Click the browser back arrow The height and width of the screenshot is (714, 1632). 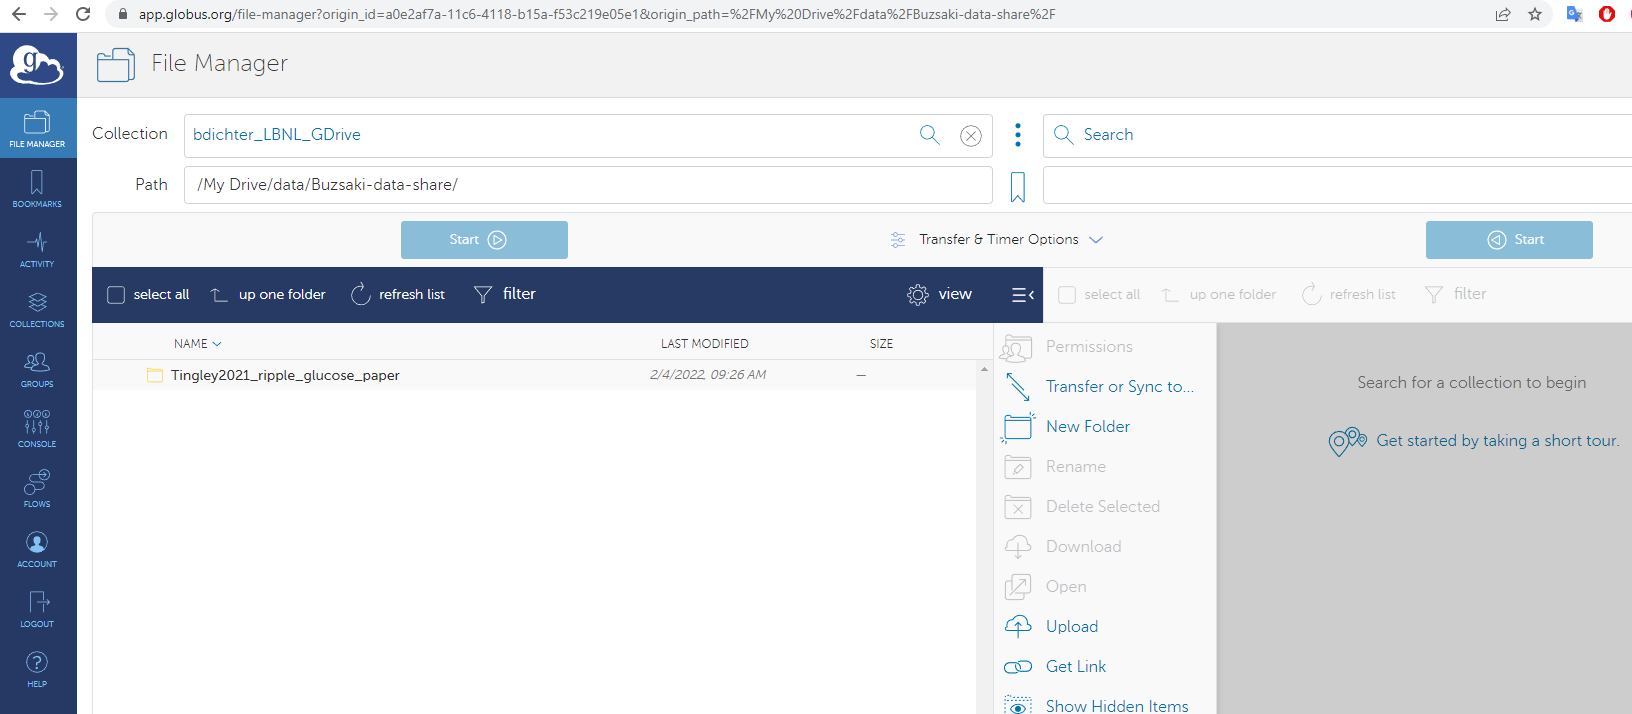tap(18, 14)
